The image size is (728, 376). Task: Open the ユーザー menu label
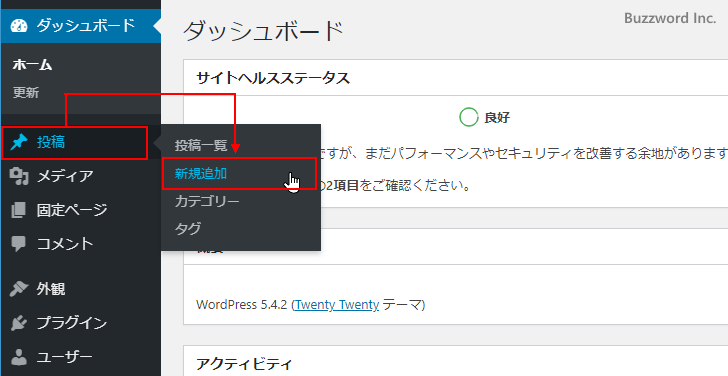(x=65, y=357)
